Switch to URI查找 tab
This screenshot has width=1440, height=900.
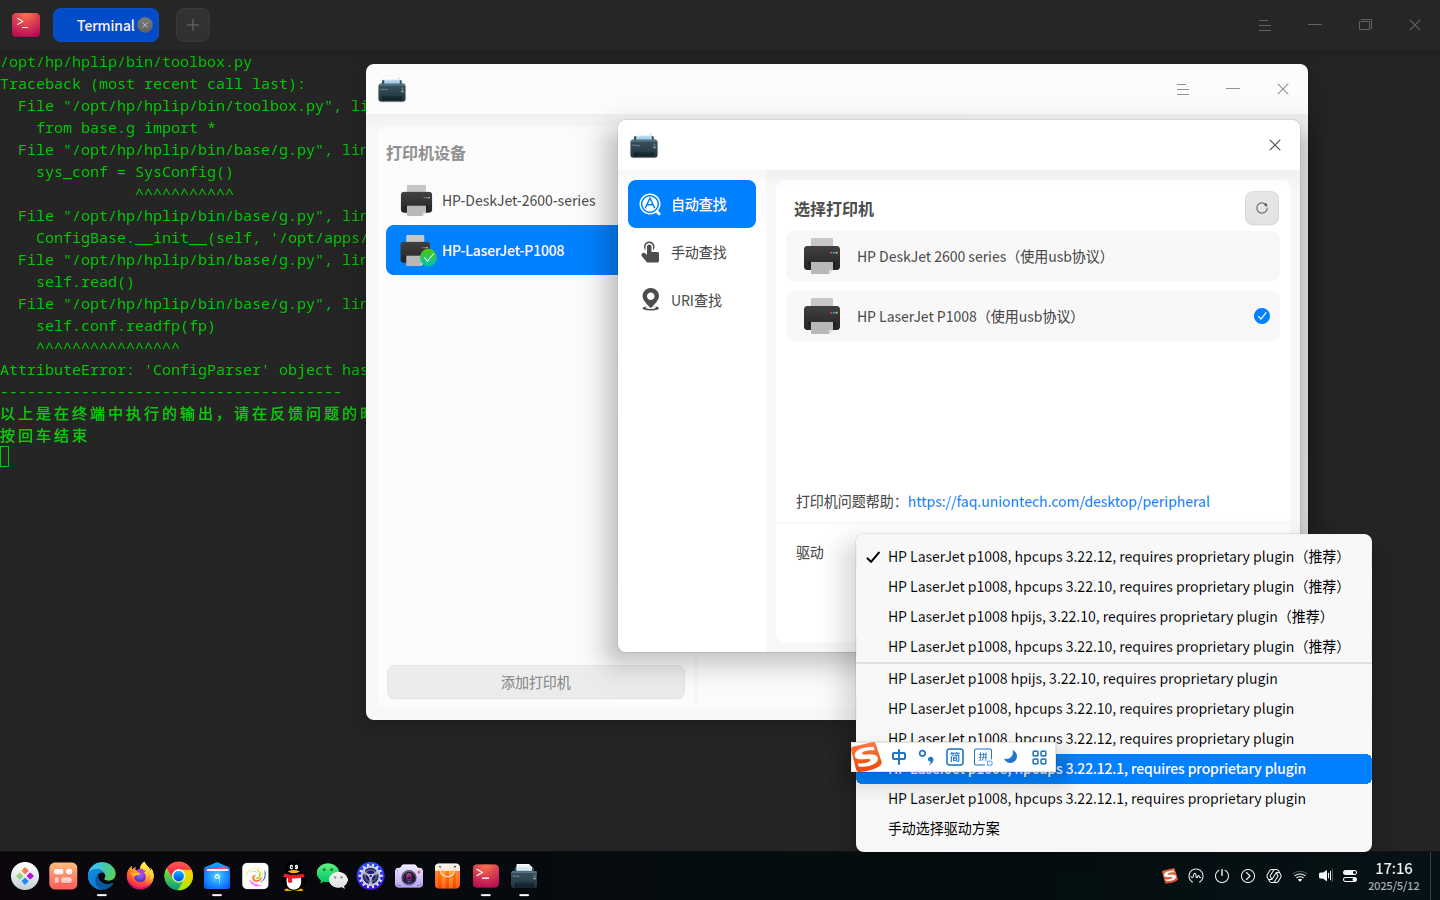pyautogui.click(x=692, y=300)
